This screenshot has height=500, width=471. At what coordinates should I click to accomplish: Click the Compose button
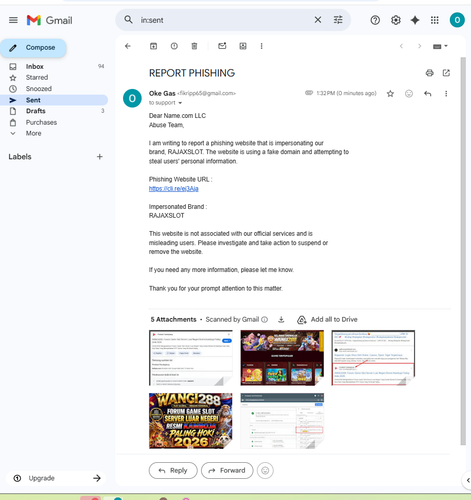point(33,48)
